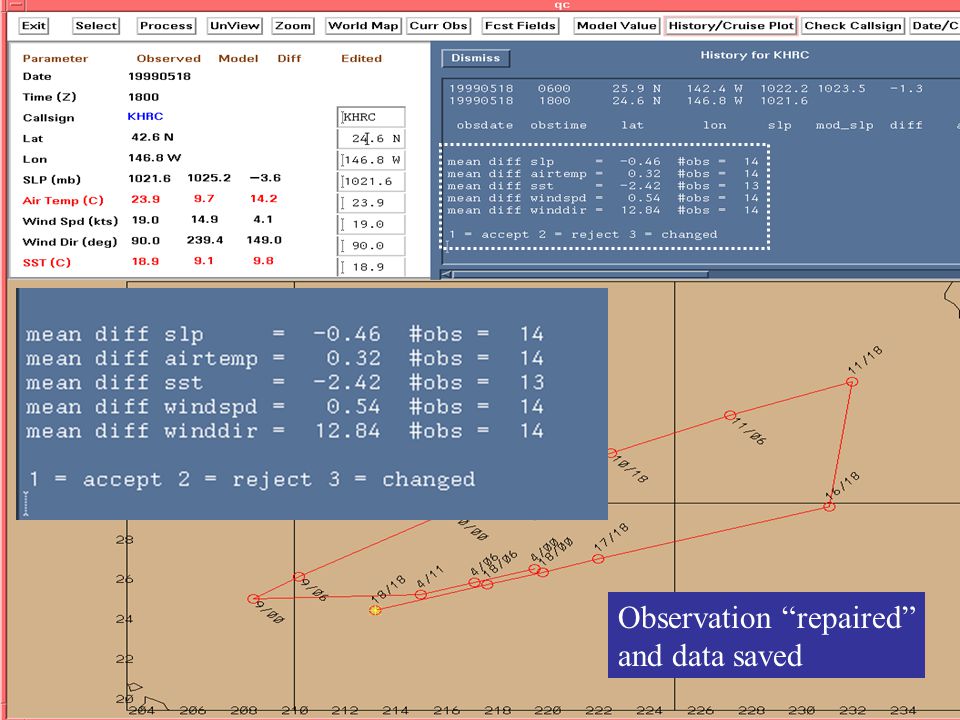The height and width of the screenshot is (720, 960).
Task: Click the track marker labeled 16/18
Action: 829,506
